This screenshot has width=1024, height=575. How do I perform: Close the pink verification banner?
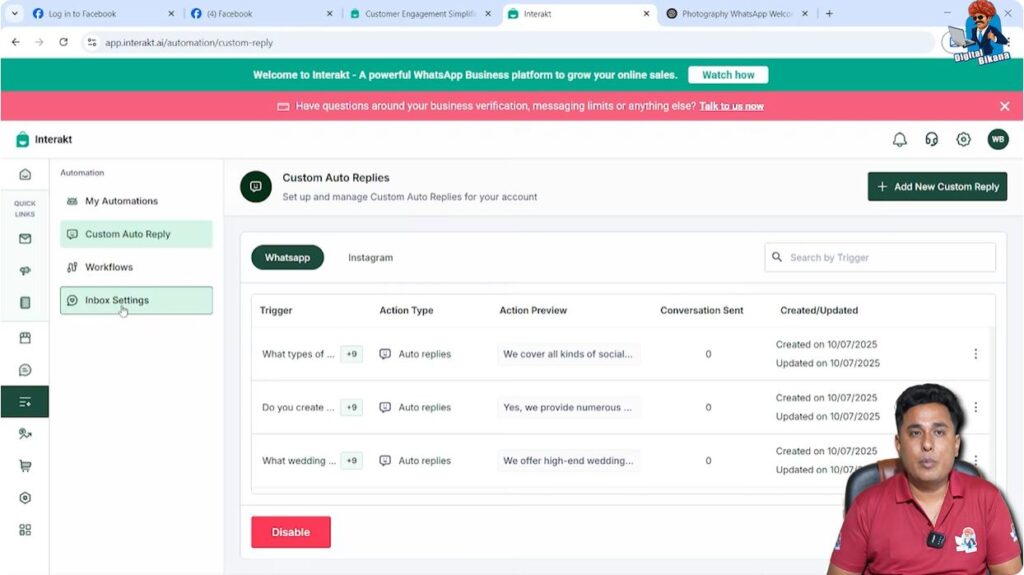coord(1004,106)
